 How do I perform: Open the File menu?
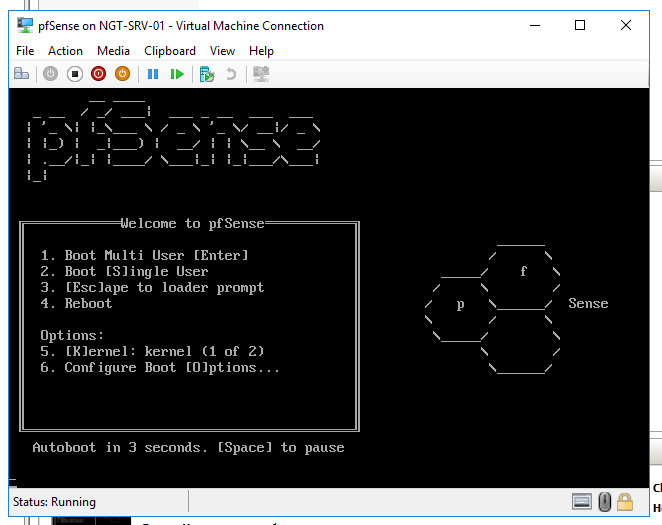[25, 51]
